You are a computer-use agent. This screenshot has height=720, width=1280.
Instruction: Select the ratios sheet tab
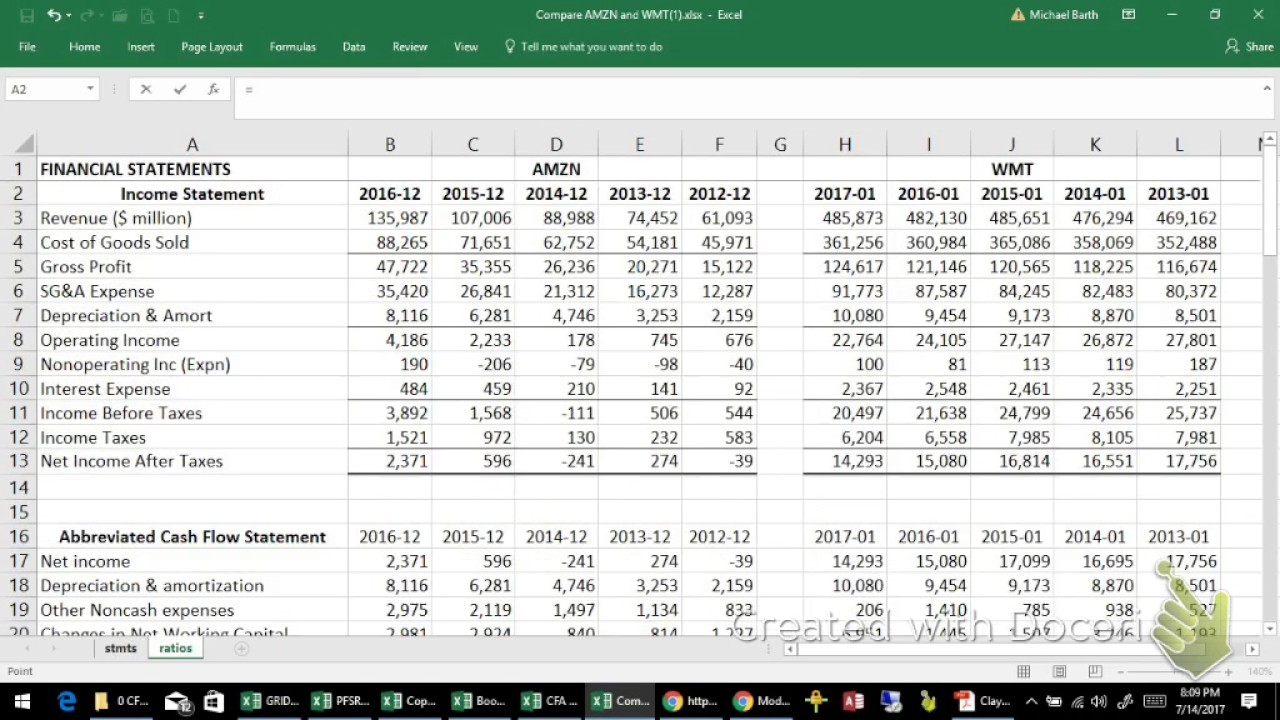point(175,648)
